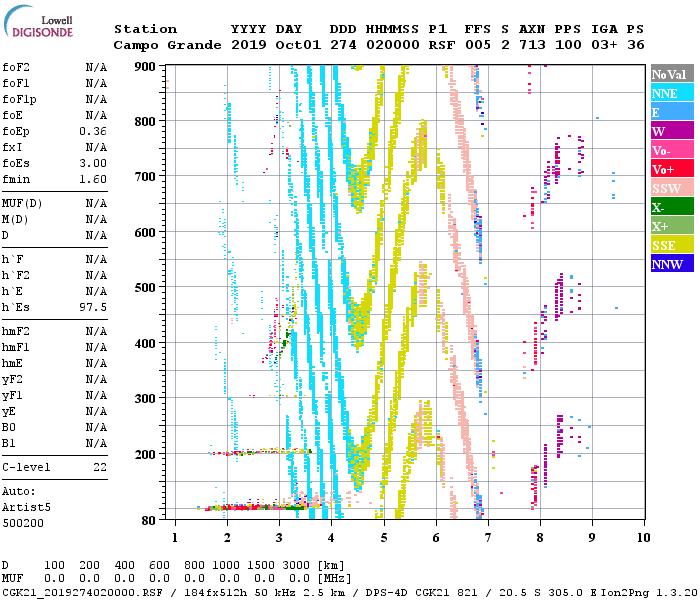Click the 3000 km distance entry
This screenshot has width=700, height=600.
(296, 565)
